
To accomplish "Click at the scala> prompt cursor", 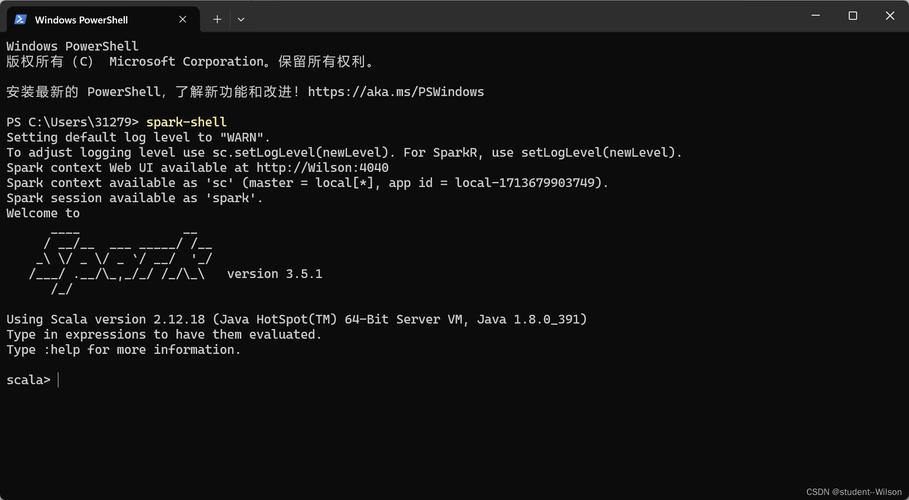I will click(x=58, y=380).
